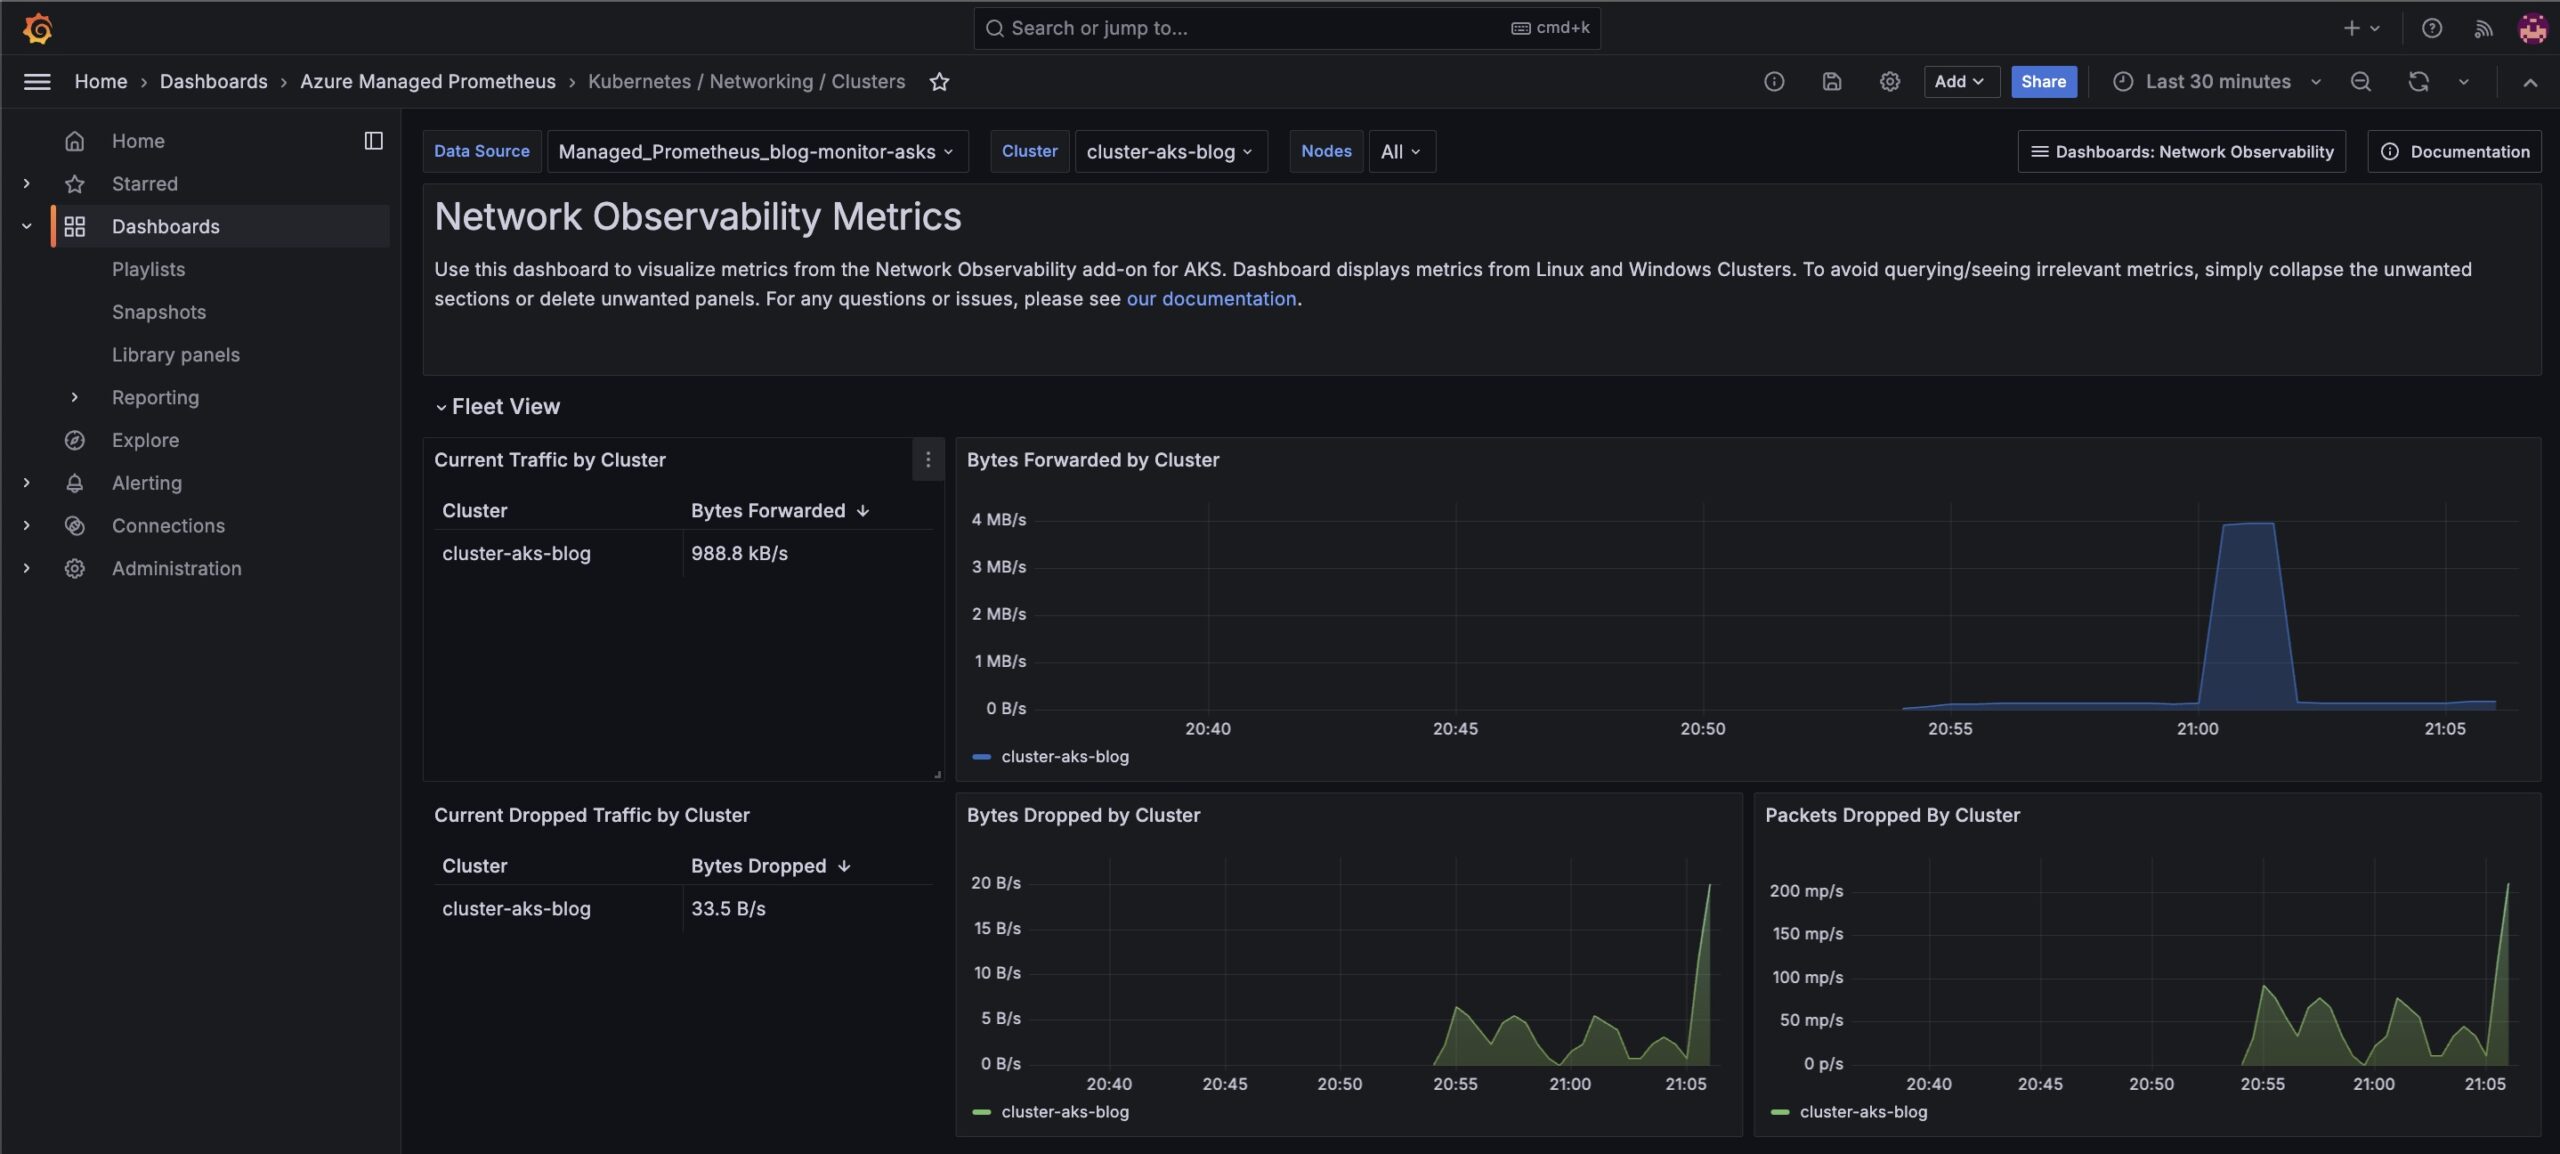Click the Grafana logo icon
Image resolution: width=2560 pixels, height=1154 pixels.
pyautogui.click(x=37, y=28)
